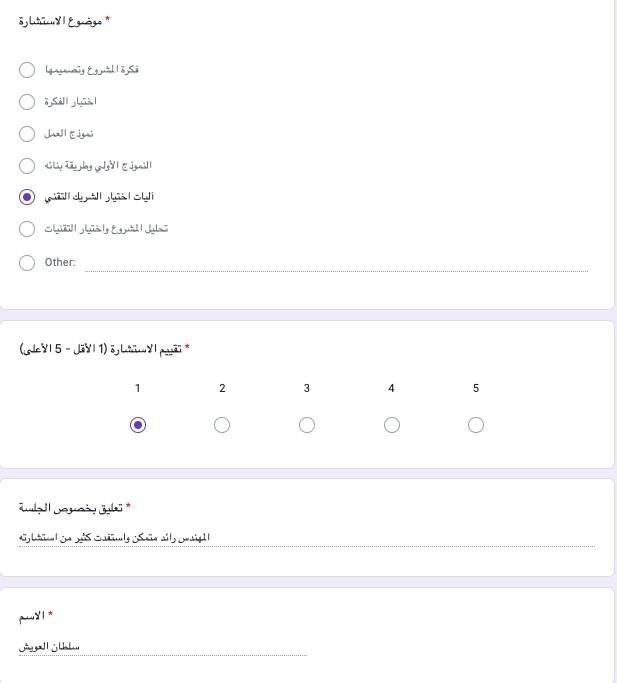Click the session comment text field
The width and height of the screenshot is (617, 683).
(x=306, y=538)
